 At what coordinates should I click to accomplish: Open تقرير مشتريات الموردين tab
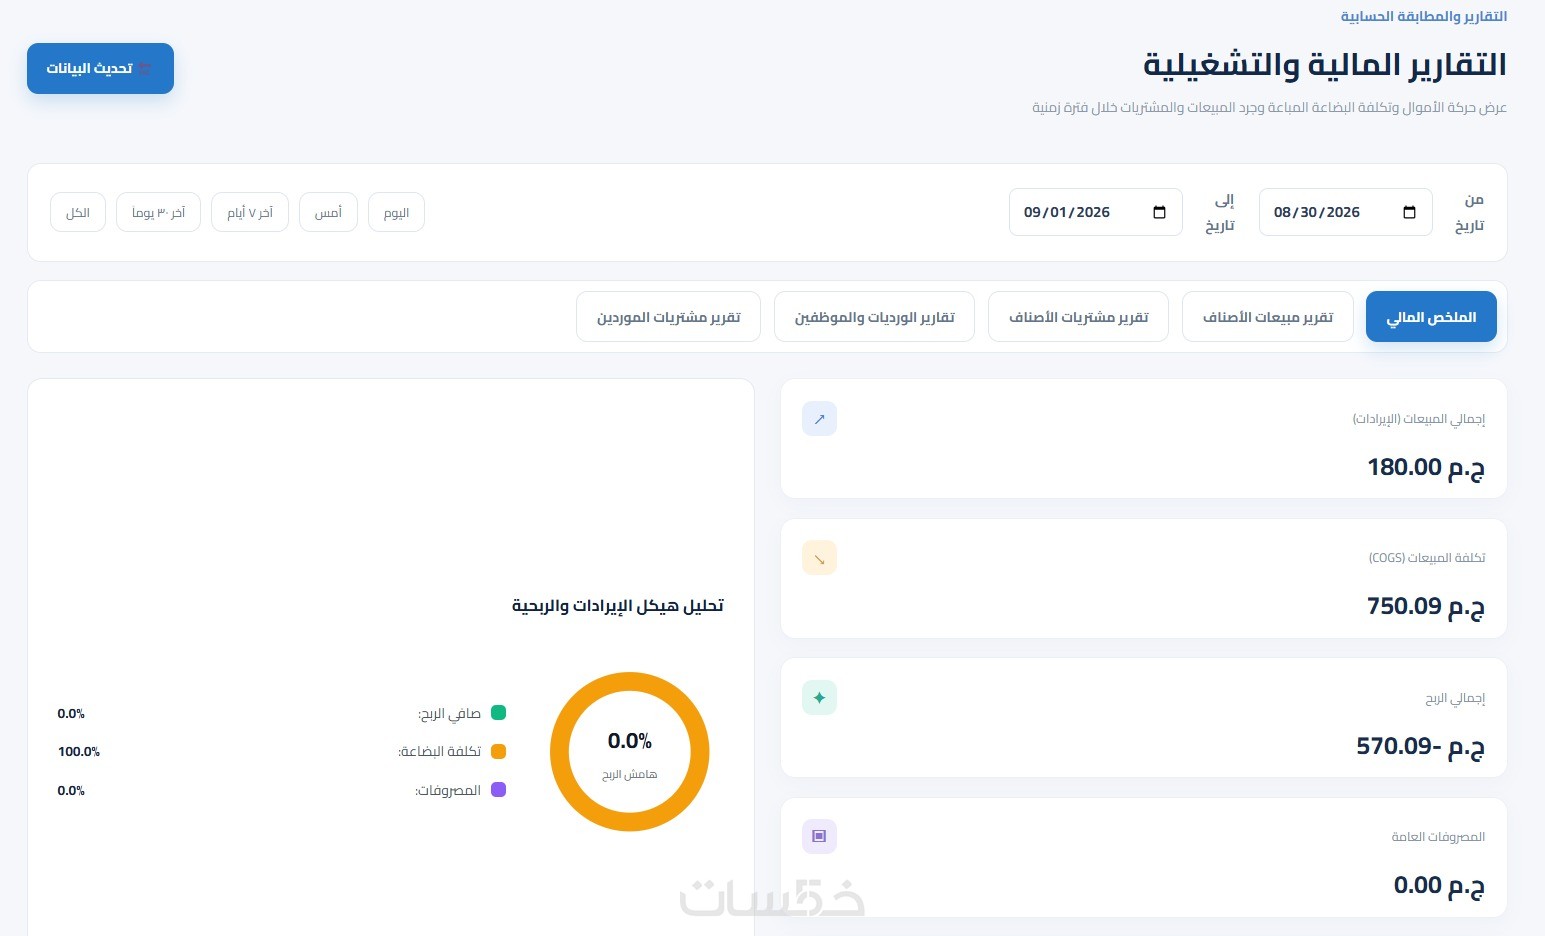[668, 317]
